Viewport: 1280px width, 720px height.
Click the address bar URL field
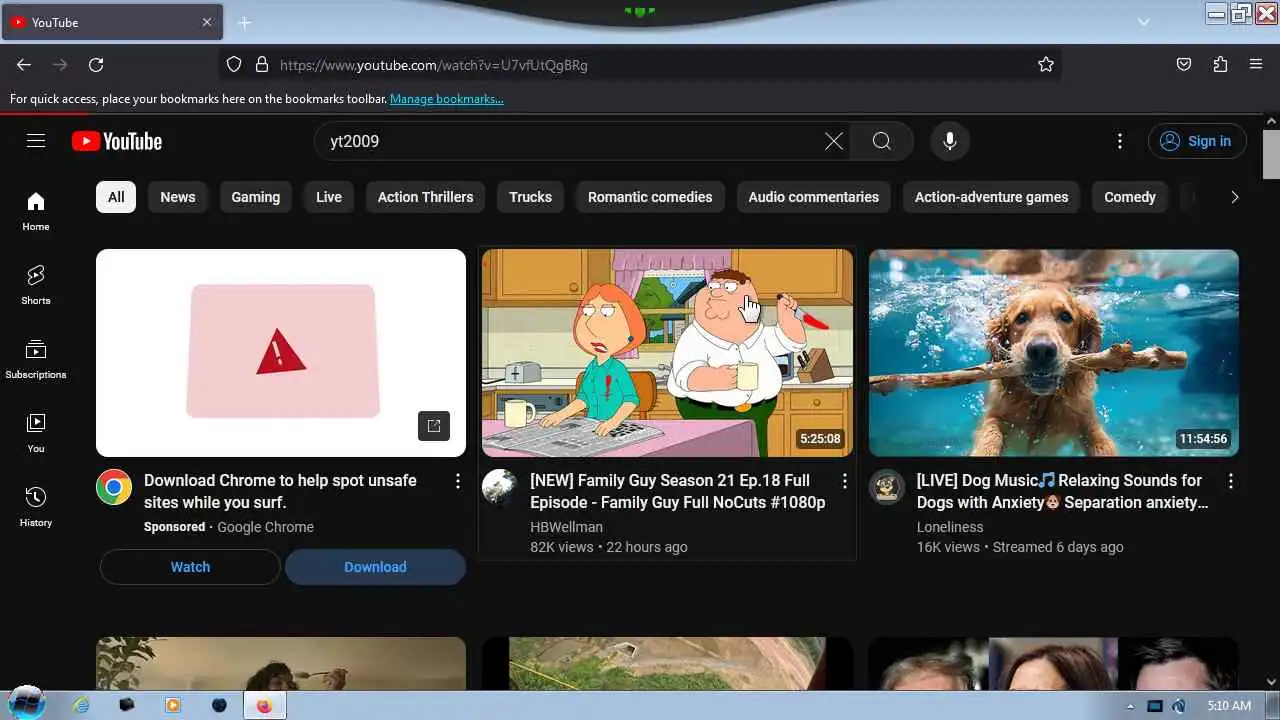click(640, 65)
